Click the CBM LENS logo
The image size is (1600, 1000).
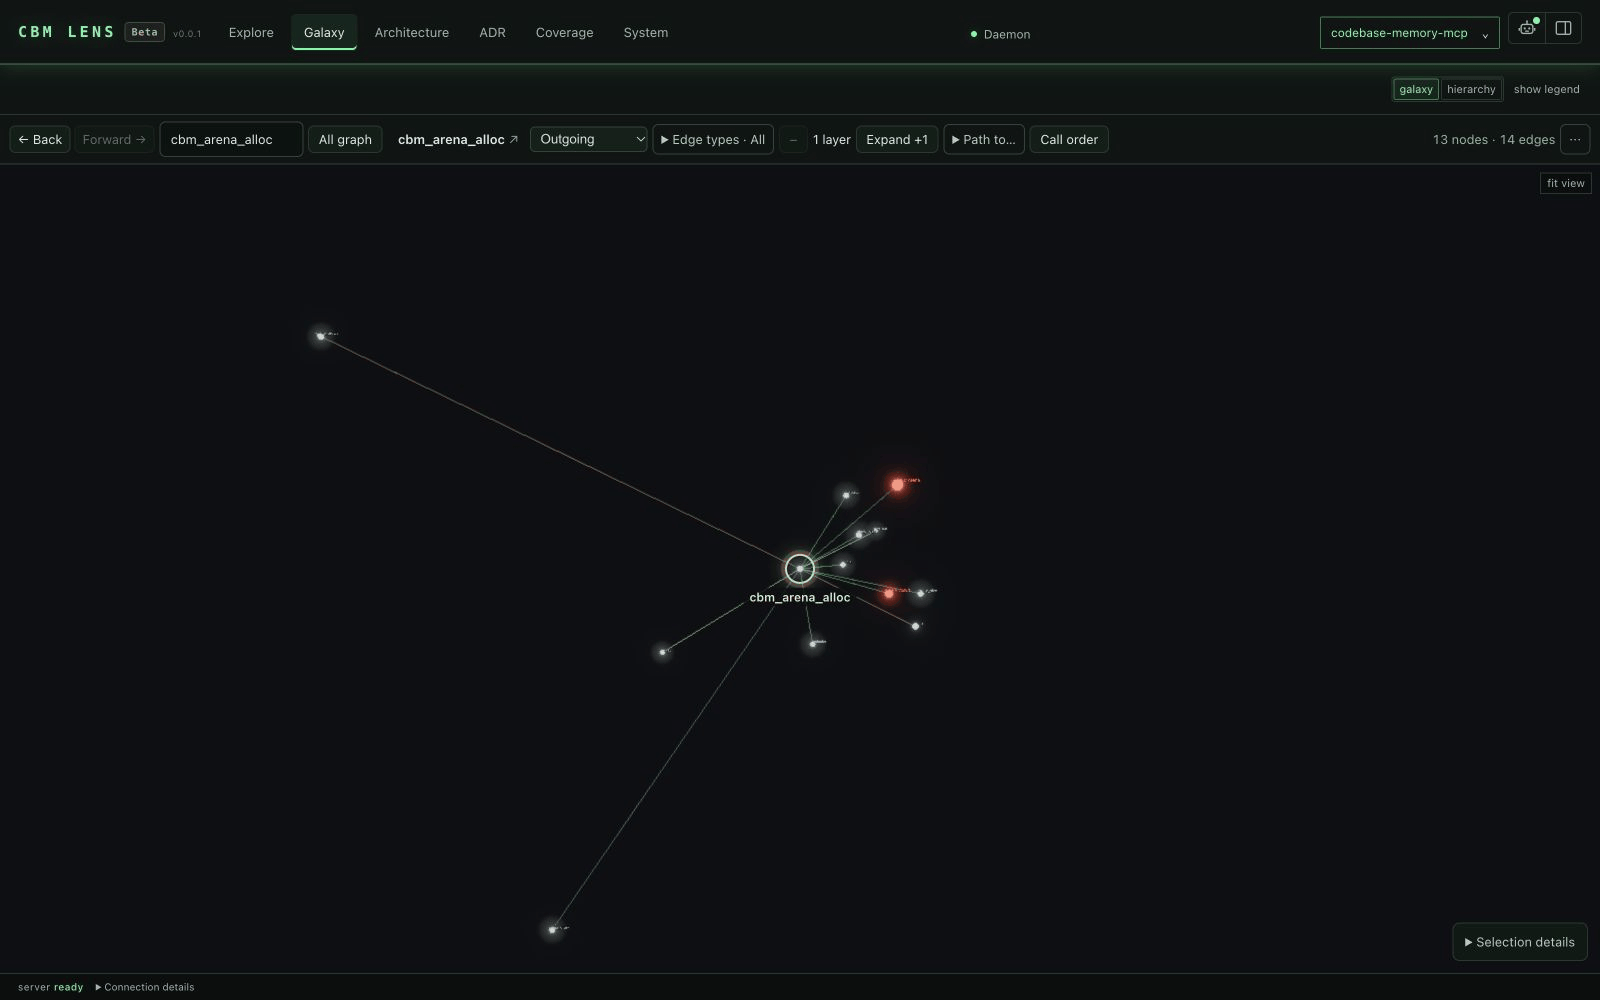66,32
